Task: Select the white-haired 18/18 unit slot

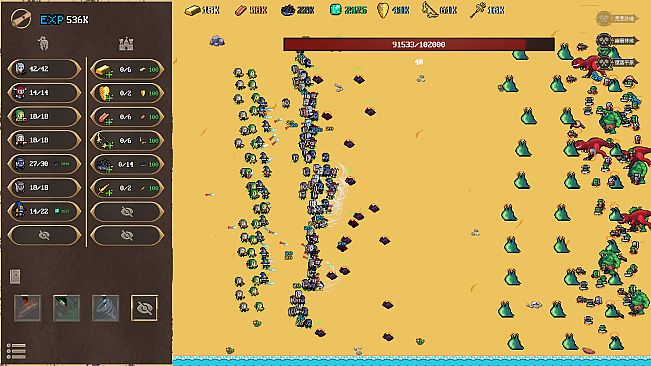Action: (44, 140)
